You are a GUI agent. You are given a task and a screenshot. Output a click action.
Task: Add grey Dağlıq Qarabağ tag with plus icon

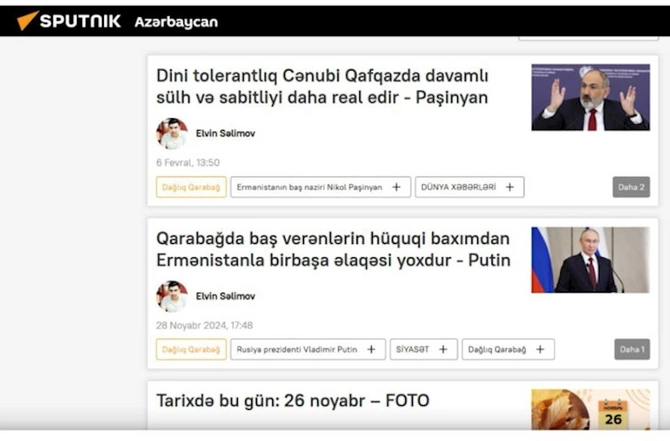point(540,350)
